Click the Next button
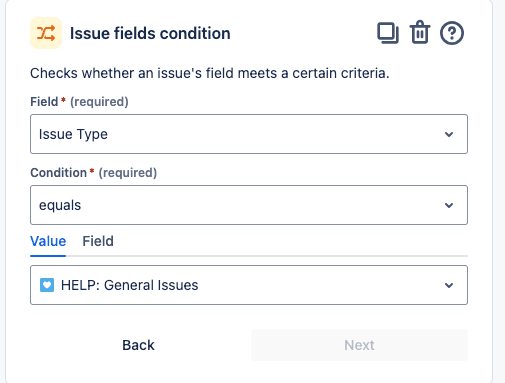Image resolution: width=505 pixels, height=383 pixels. [359, 345]
